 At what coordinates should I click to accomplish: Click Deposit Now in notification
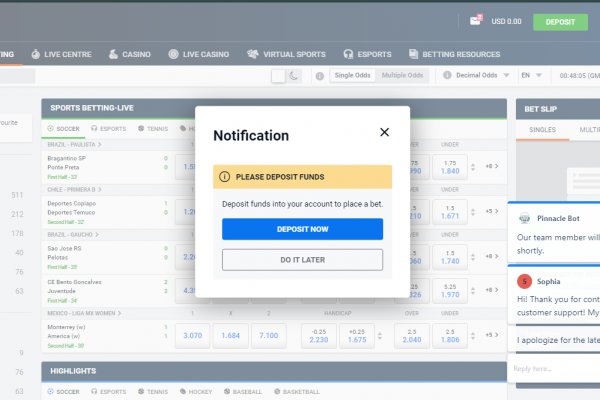pos(302,229)
